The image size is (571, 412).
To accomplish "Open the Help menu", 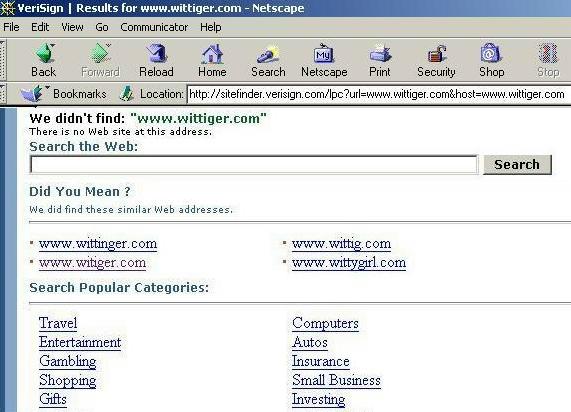I will point(210,27).
